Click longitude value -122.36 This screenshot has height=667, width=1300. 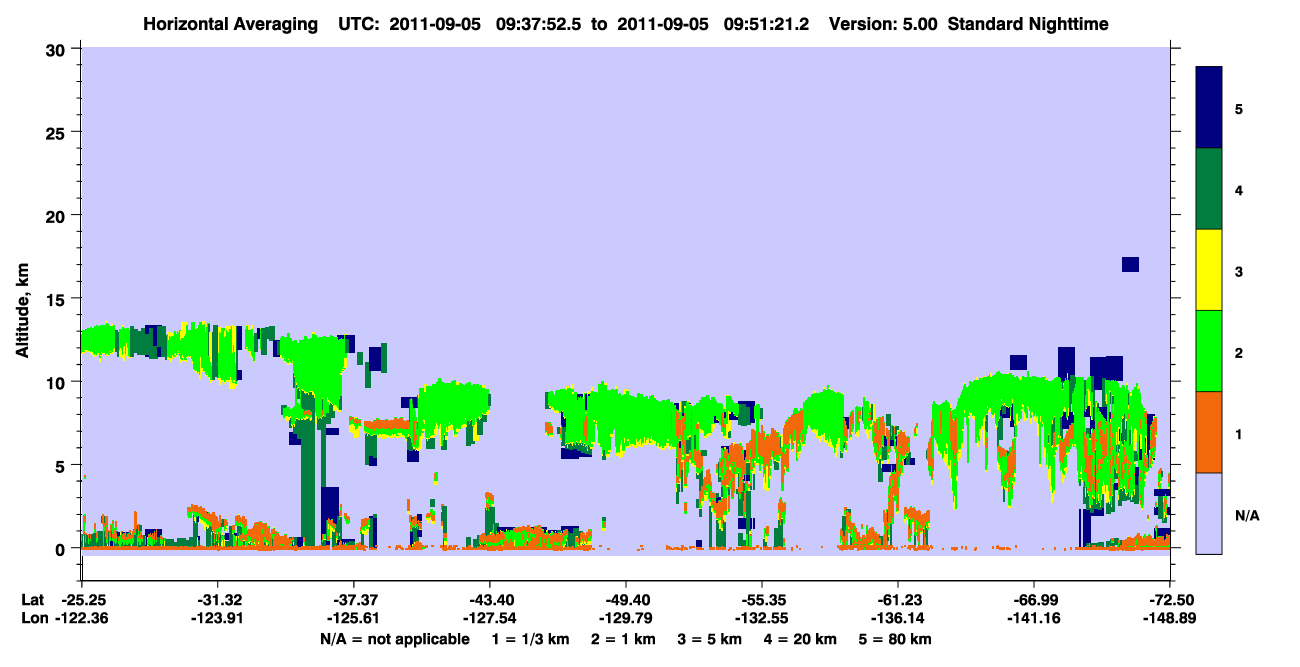pyautogui.click(x=81, y=618)
